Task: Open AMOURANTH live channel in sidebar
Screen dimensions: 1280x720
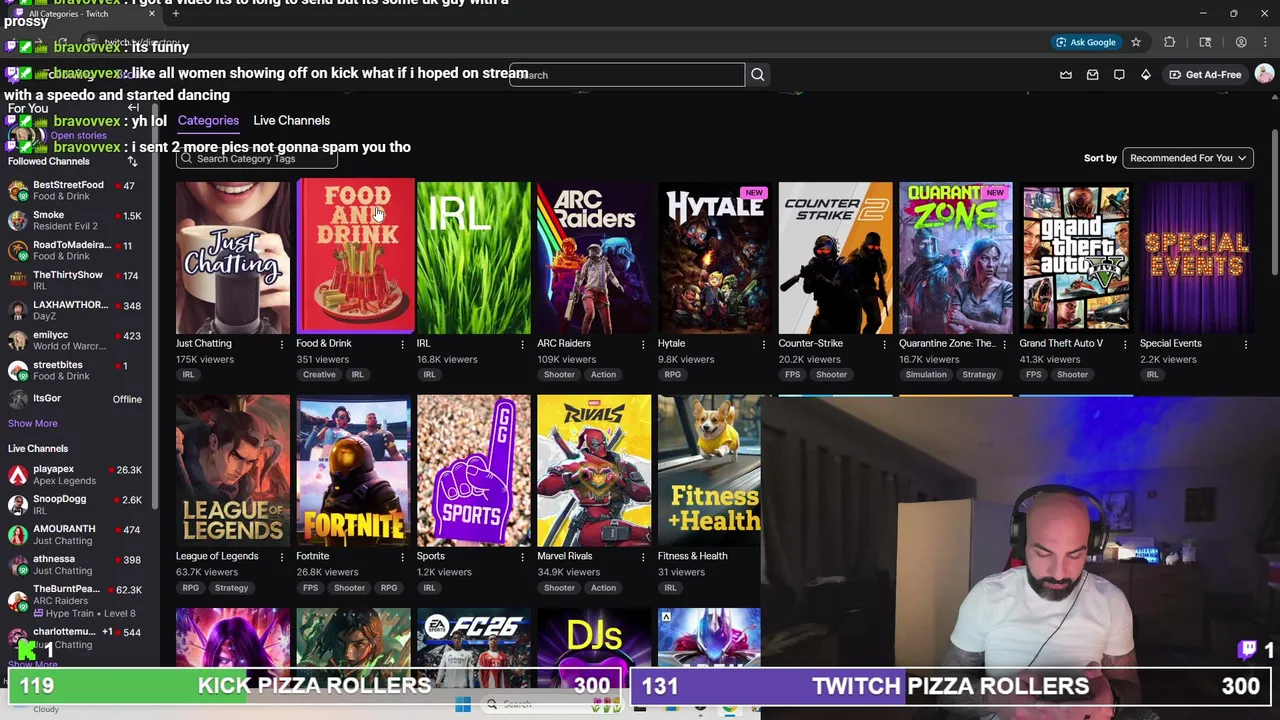Action: [75, 534]
